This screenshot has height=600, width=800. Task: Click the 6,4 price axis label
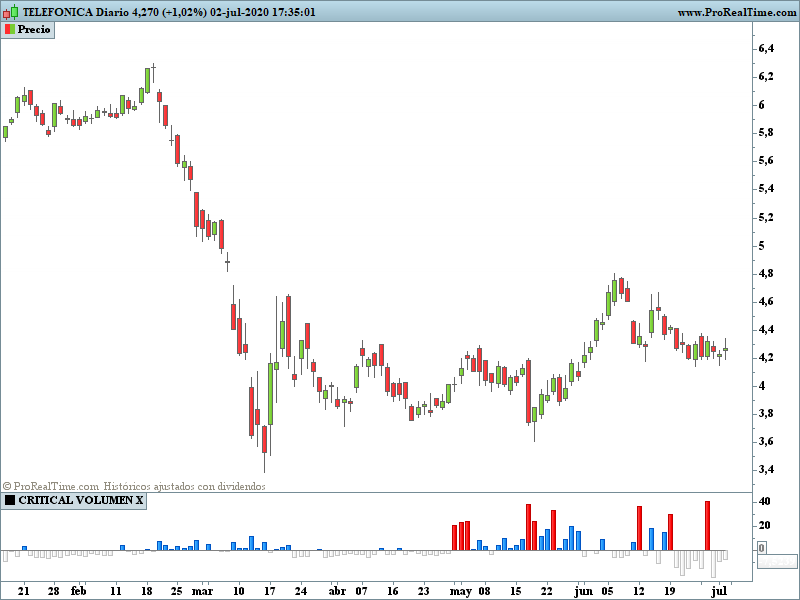(x=766, y=48)
